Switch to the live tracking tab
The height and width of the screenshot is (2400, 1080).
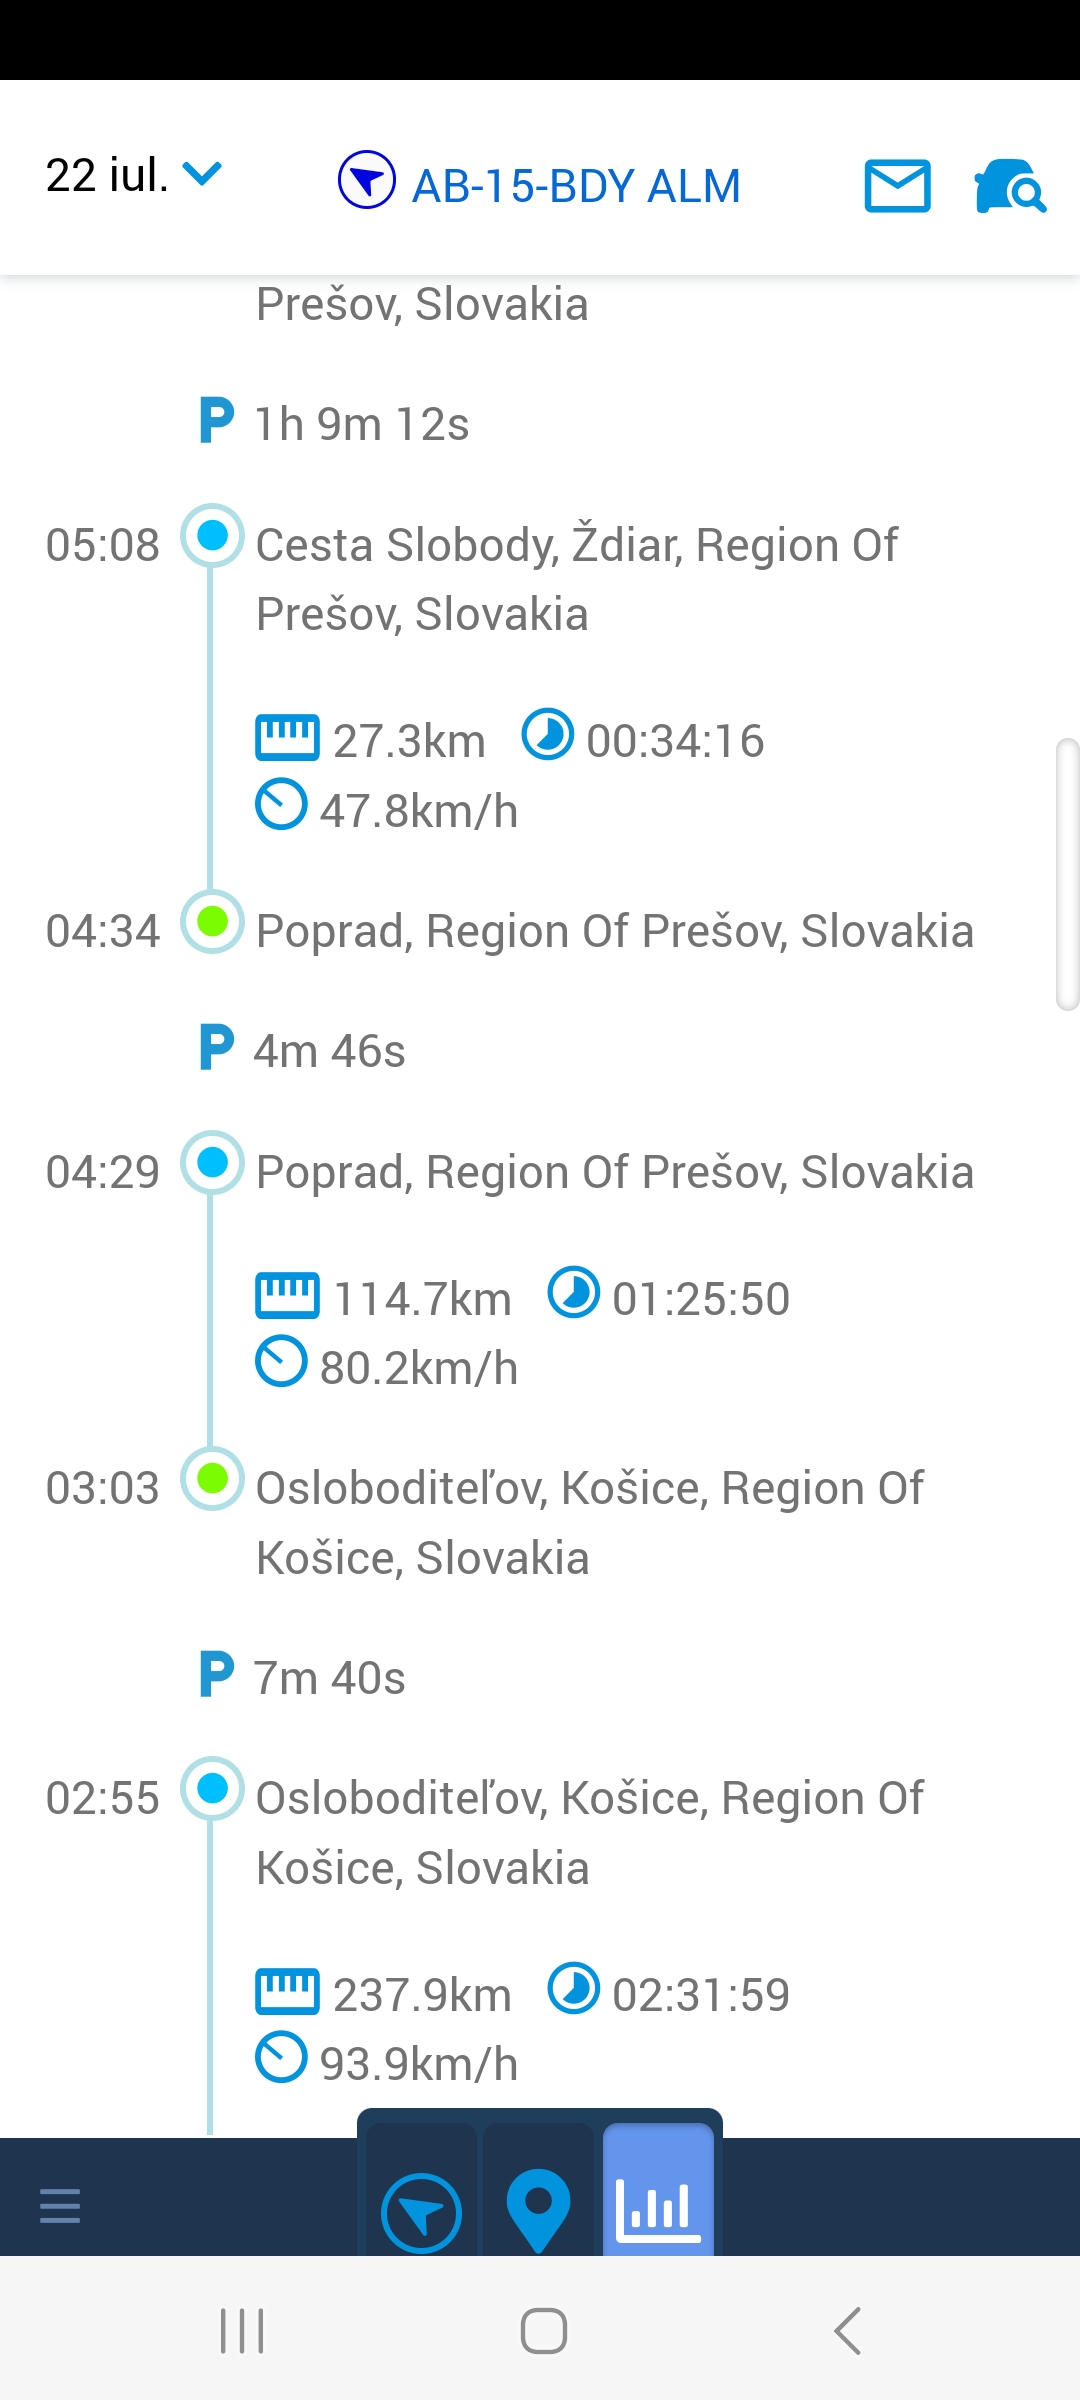pyautogui.click(x=421, y=2212)
